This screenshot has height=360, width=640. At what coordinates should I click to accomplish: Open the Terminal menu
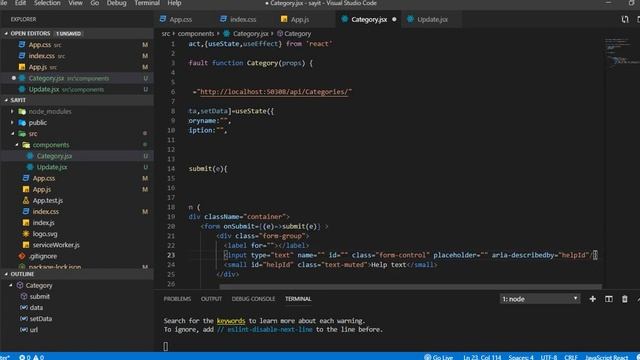tap(147, 3)
